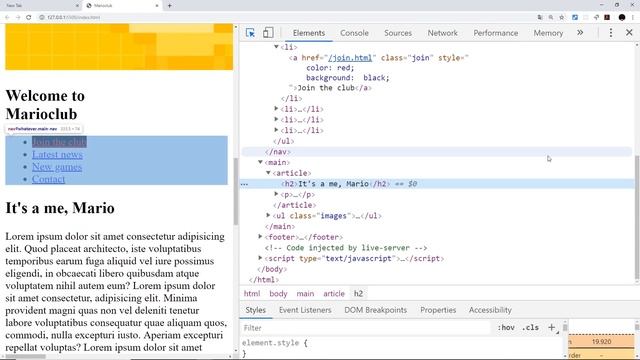Expand the fourth li node
This screenshot has height=360, width=640.
click(276, 130)
